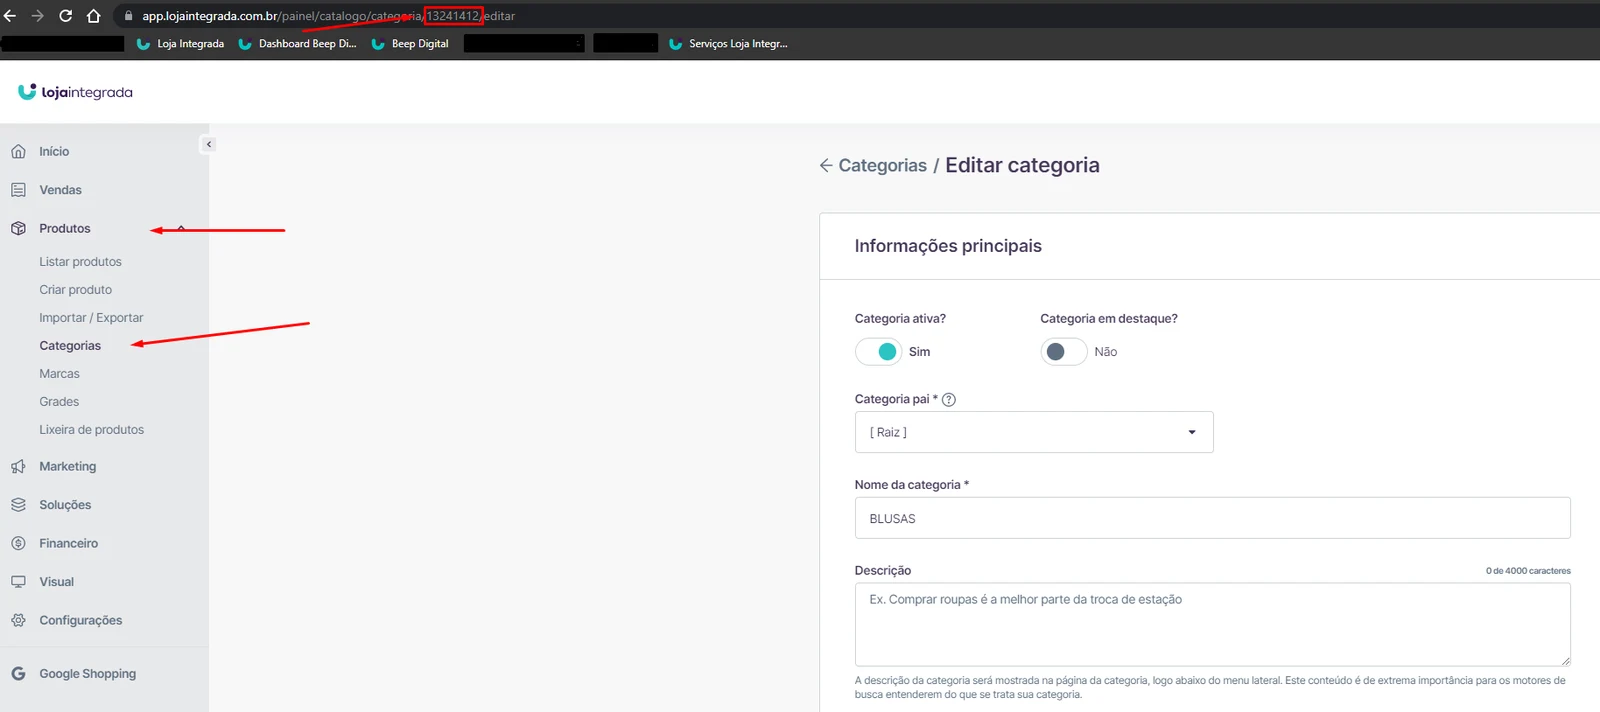
Task: Open Soluções menu in sidebar
Action: click(65, 505)
